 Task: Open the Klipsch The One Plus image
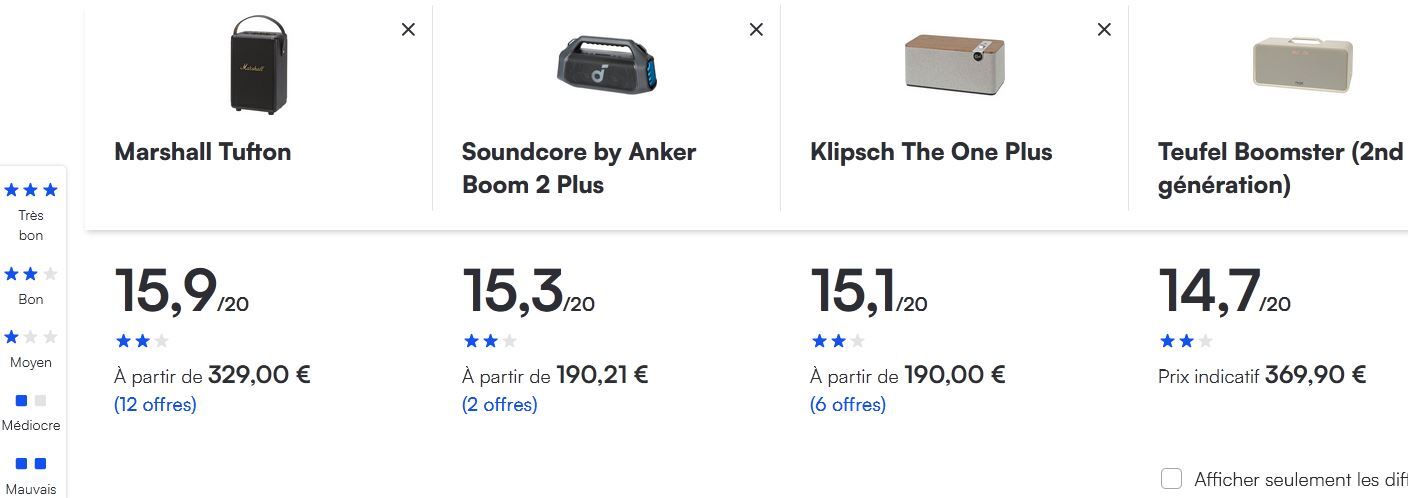coord(954,65)
